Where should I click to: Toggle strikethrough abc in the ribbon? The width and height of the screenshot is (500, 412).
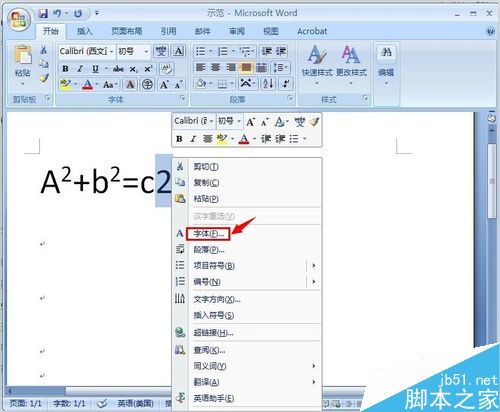pyautogui.click(x=118, y=69)
